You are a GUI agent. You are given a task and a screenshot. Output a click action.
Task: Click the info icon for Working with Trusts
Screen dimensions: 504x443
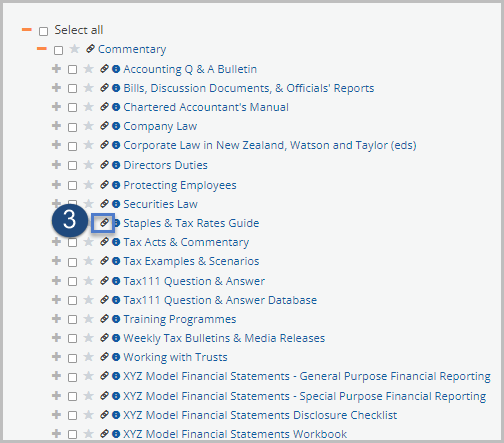[x=116, y=357]
